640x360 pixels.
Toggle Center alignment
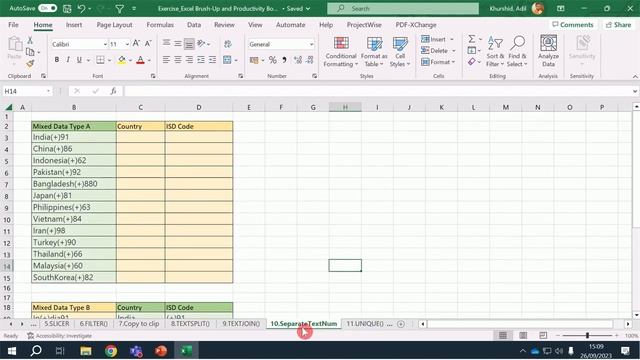point(178,60)
